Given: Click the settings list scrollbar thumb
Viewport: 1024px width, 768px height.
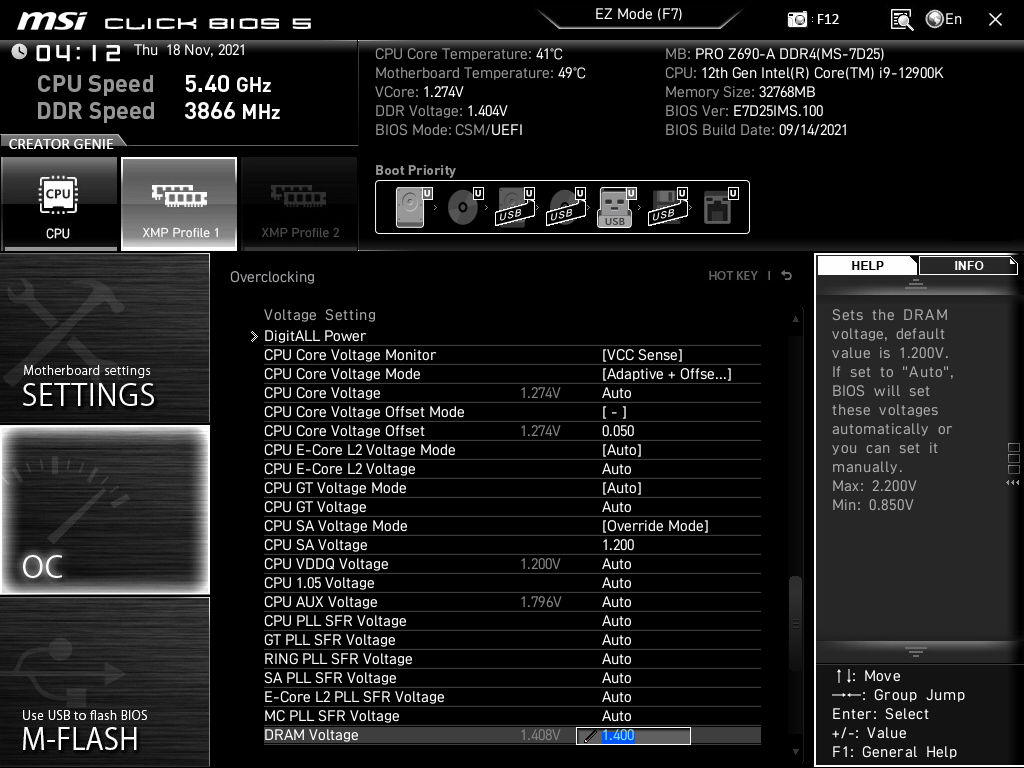Looking at the screenshot, I should [795, 624].
